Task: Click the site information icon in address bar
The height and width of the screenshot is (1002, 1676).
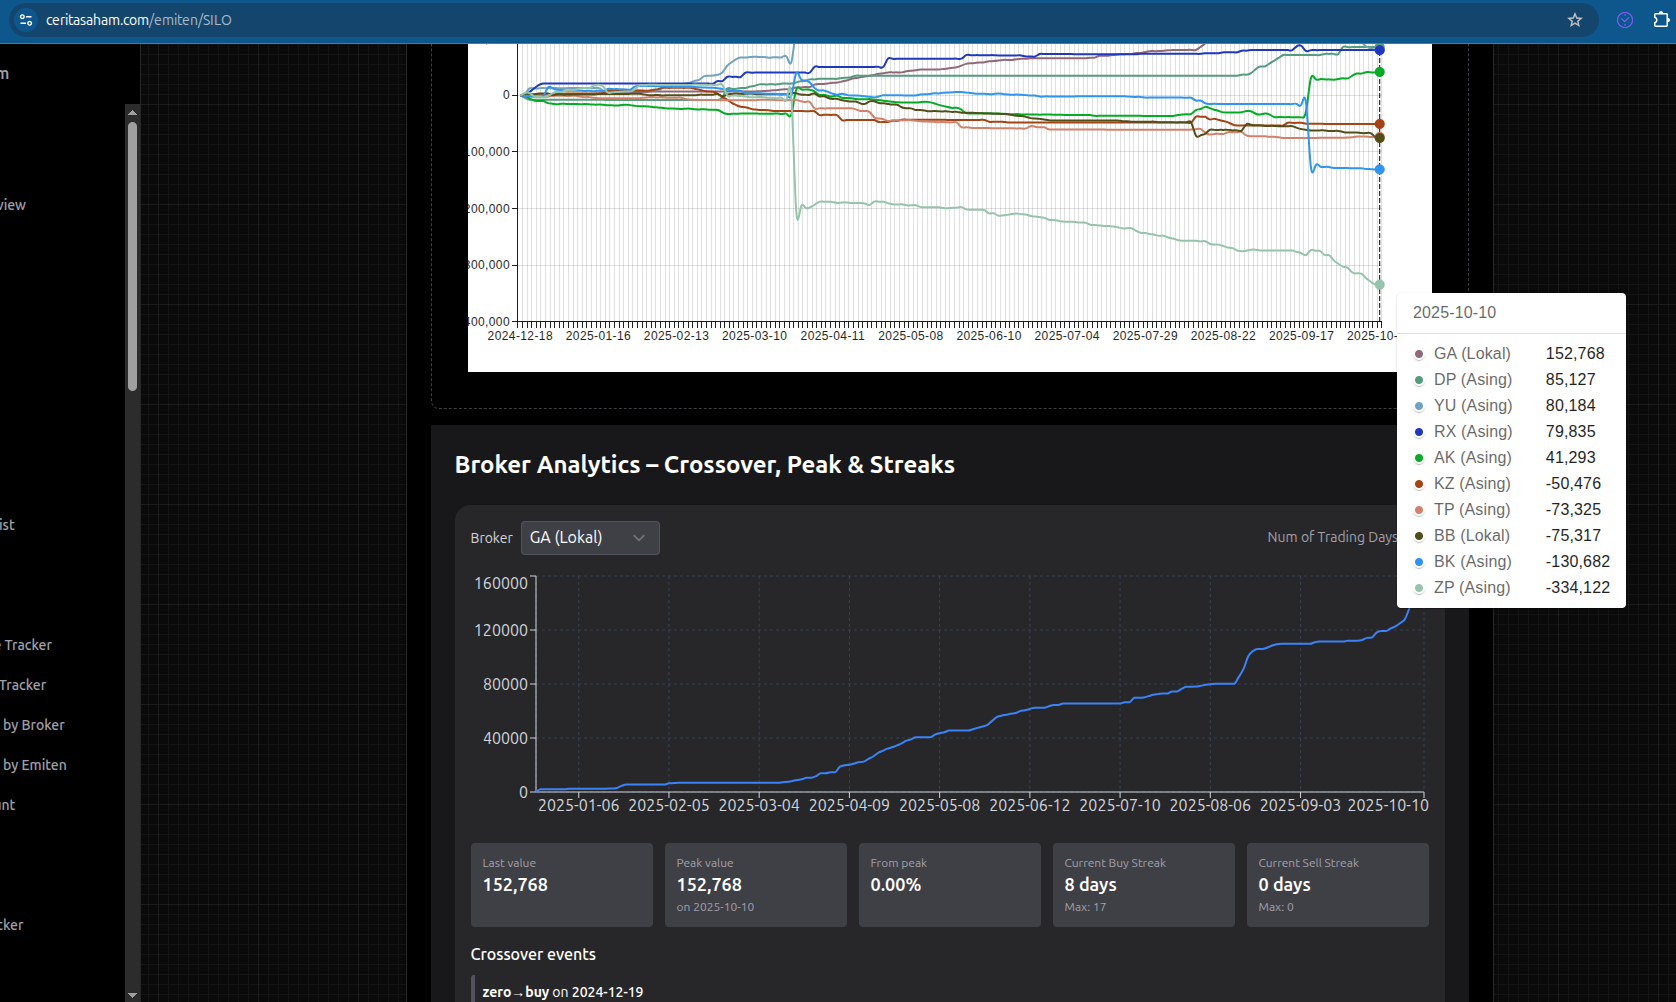Action: [x=26, y=20]
